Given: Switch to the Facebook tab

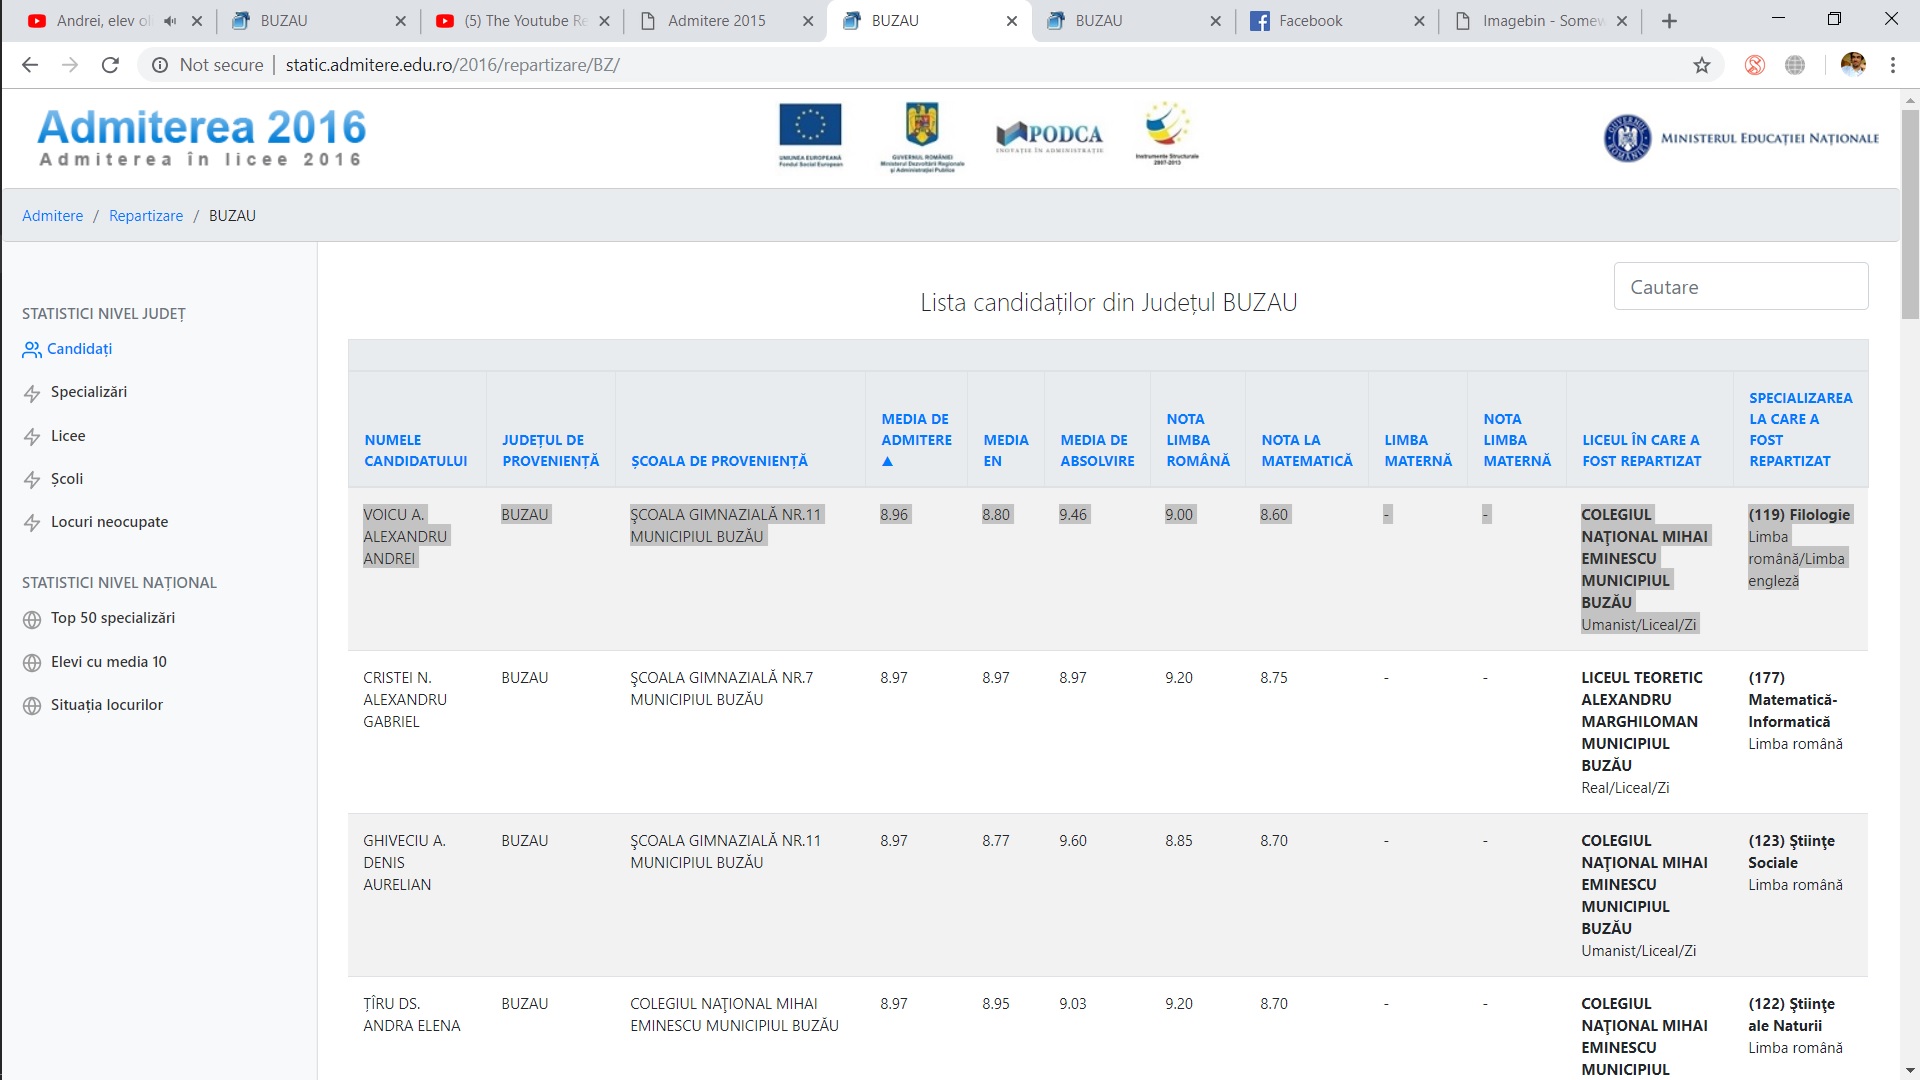Looking at the screenshot, I should click(x=1311, y=21).
